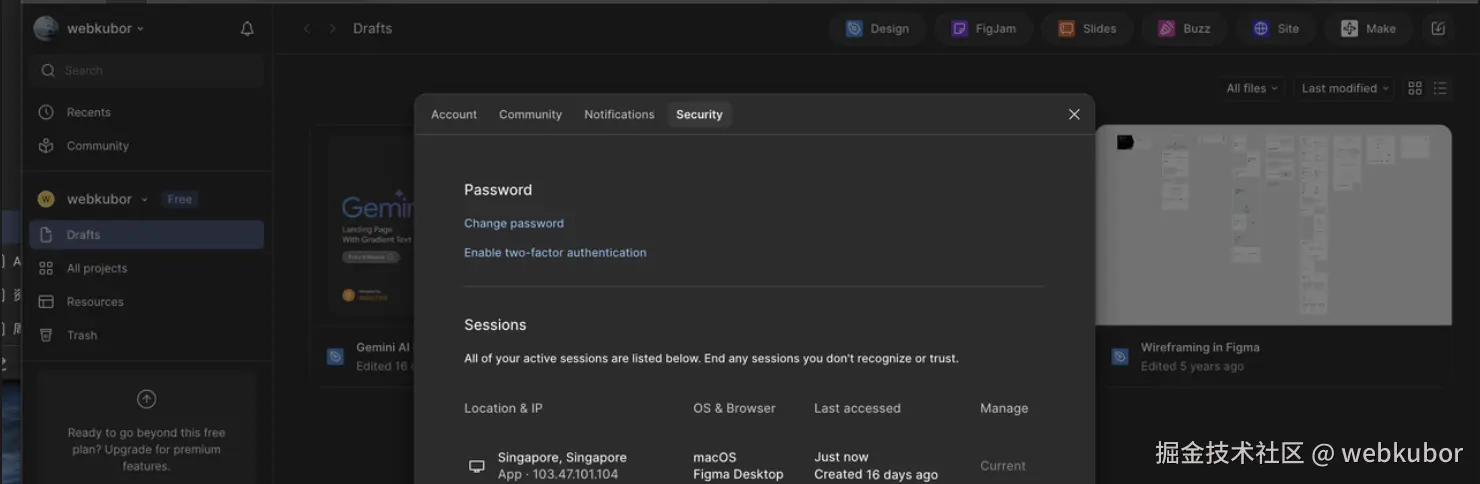Viewport: 1480px width, 484px height.
Task: Click the Manage column header
Action: [x=1004, y=409]
